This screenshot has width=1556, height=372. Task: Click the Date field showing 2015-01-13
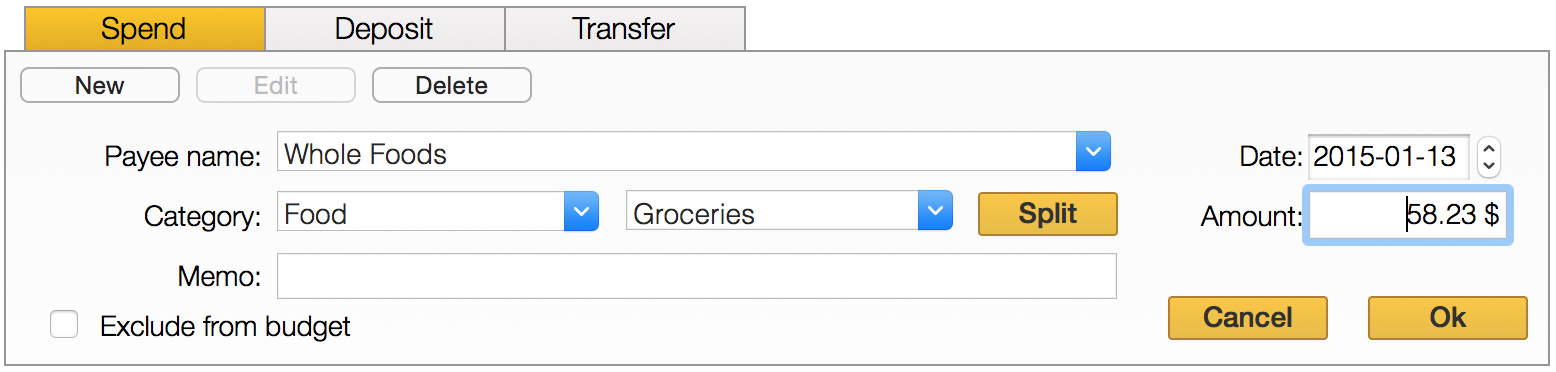[1389, 156]
